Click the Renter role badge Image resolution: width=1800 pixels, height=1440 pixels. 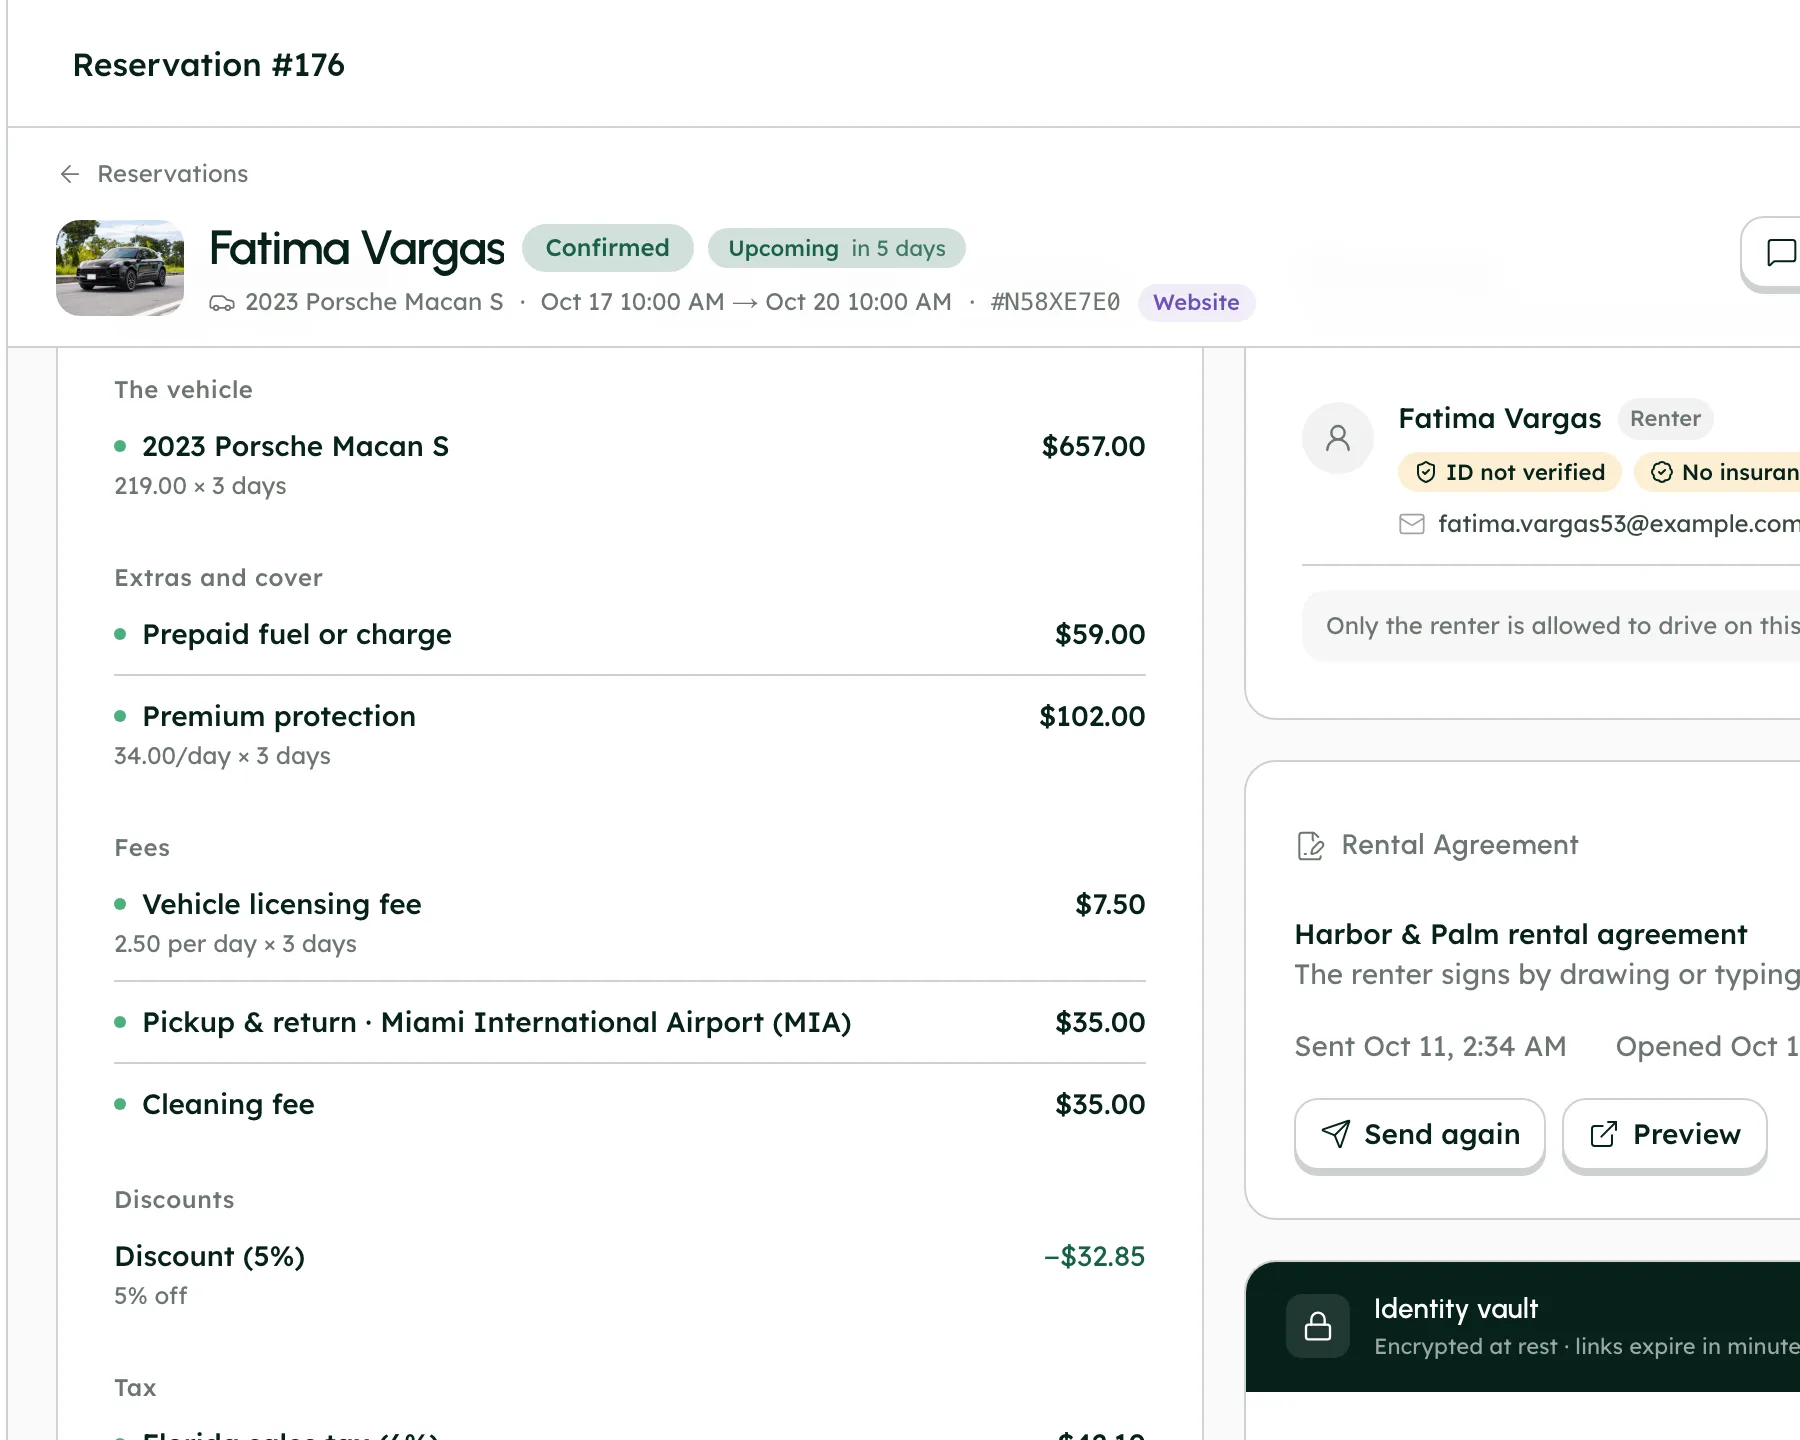pos(1665,418)
